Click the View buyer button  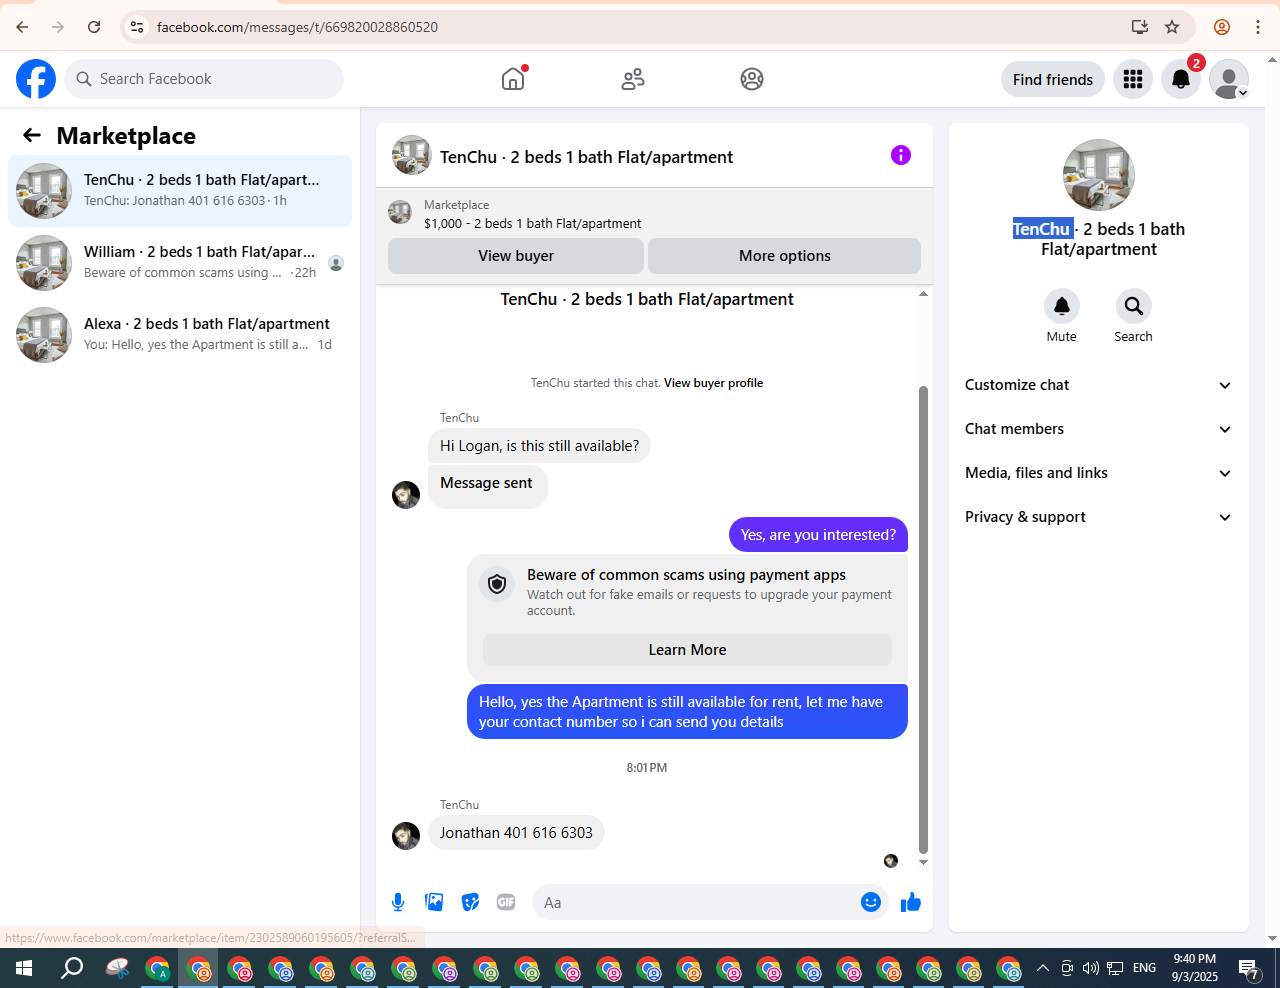click(516, 256)
